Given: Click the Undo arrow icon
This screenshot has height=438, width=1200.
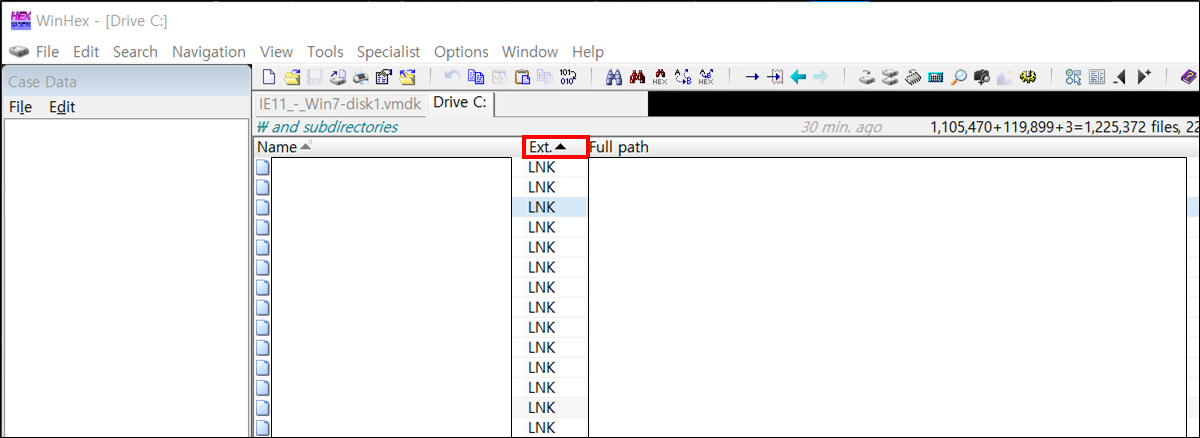Looking at the screenshot, I should coord(452,76).
